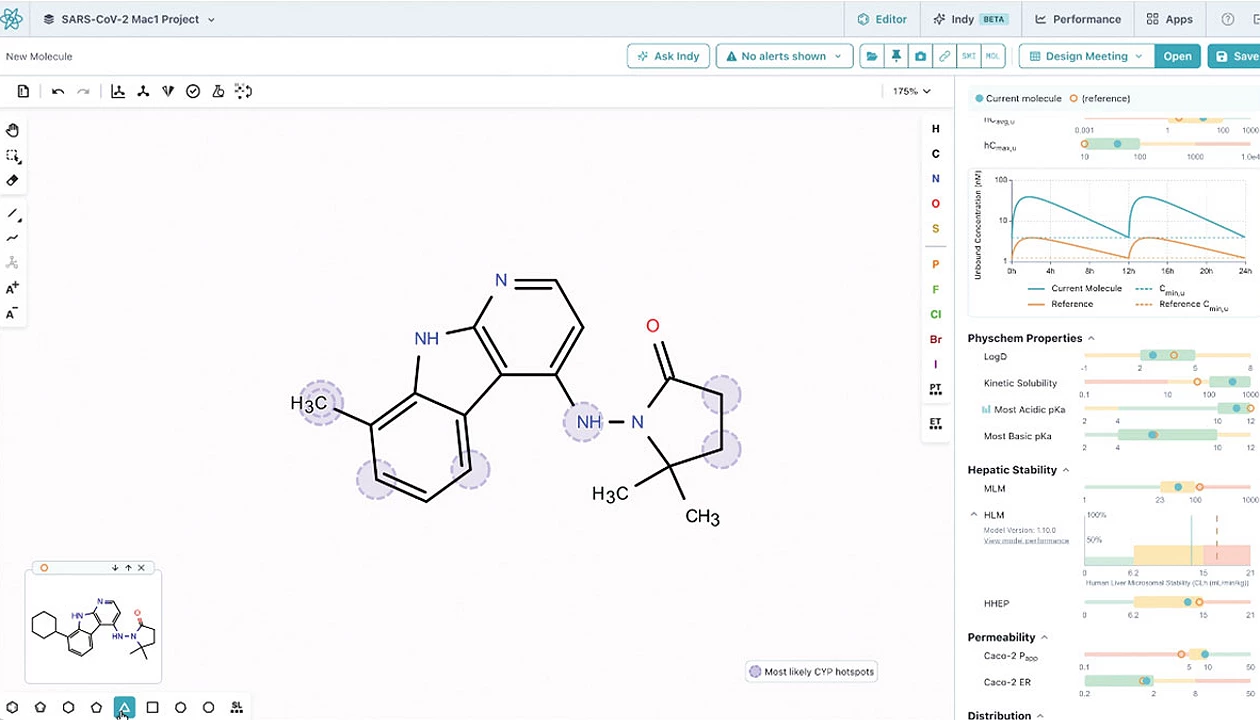Open the 175% zoom level dropdown
The width and height of the screenshot is (1260, 720).
pyautogui.click(x=912, y=91)
